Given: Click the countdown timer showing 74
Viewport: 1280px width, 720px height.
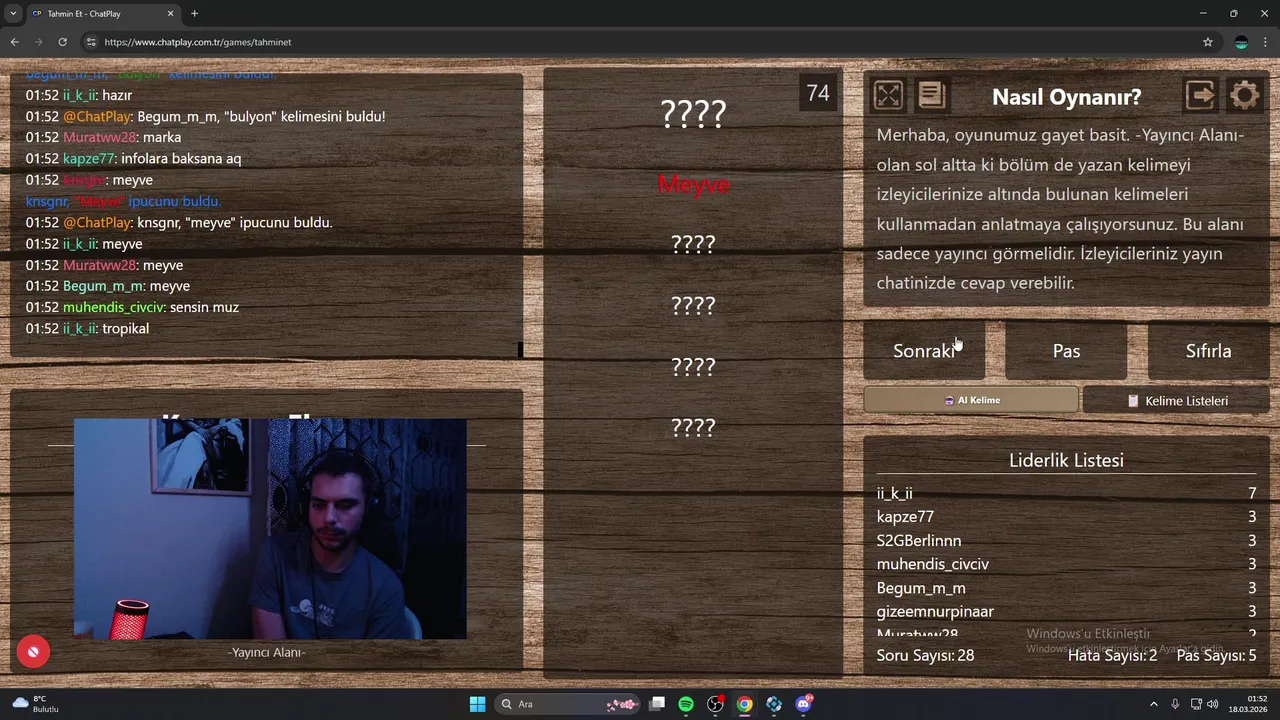Looking at the screenshot, I should click(818, 93).
